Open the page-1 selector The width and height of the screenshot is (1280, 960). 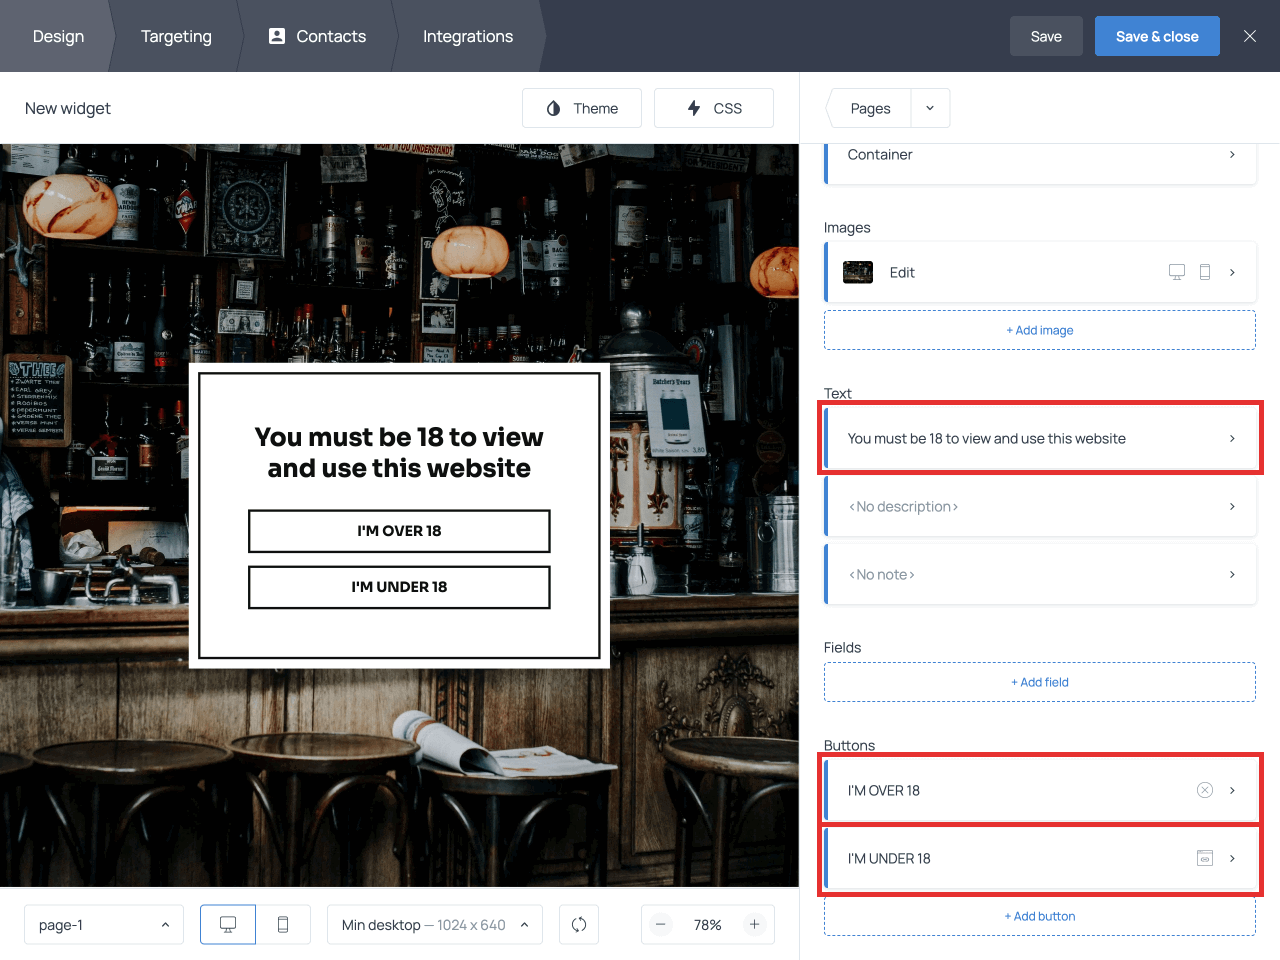[103, 924]
